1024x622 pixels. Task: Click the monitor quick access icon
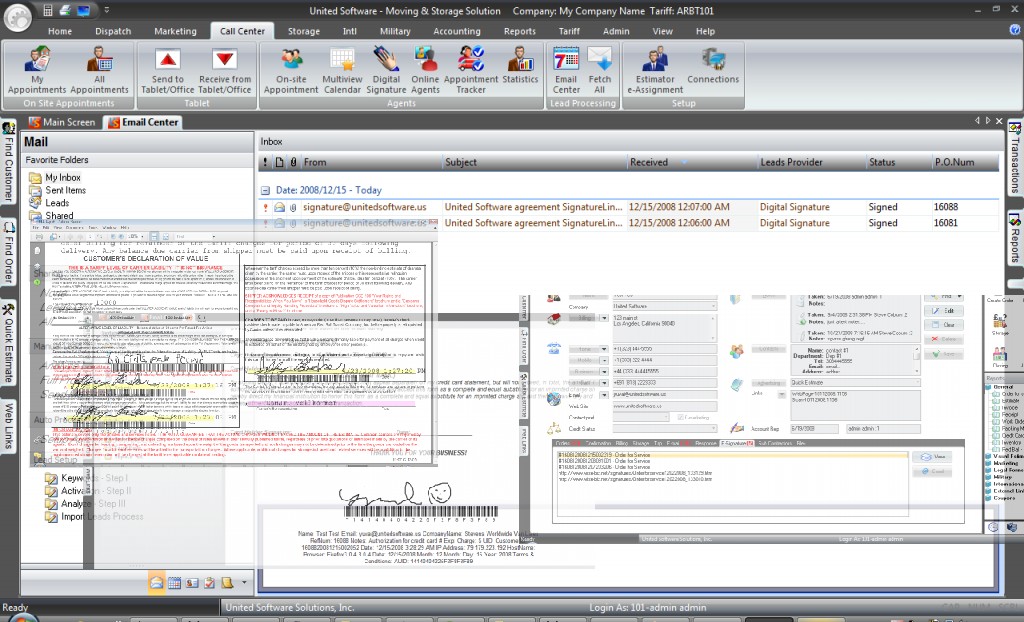click(x=84, y=10)
